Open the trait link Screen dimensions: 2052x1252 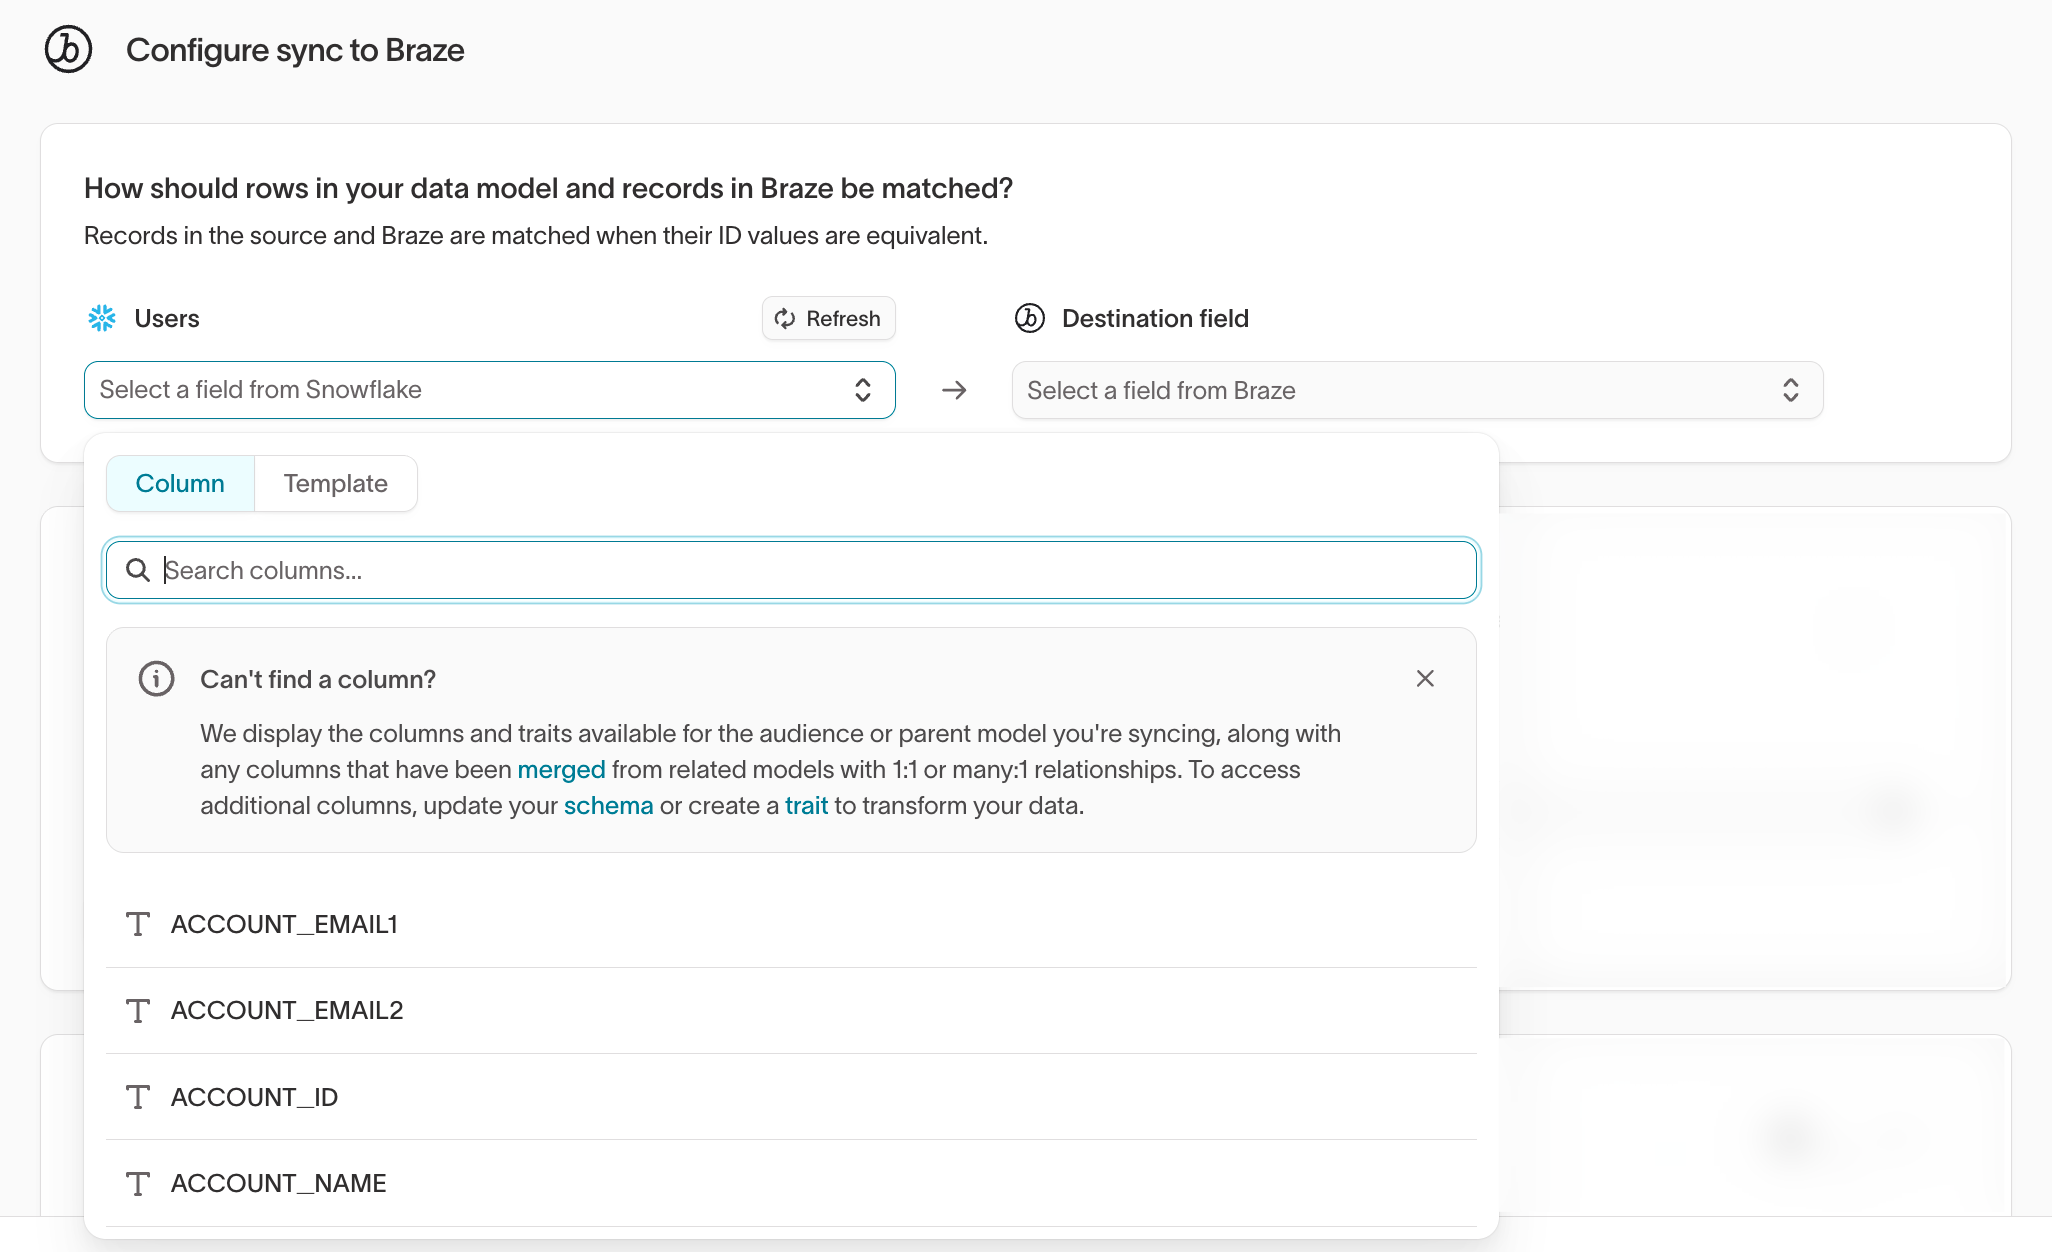click(x=806, y=806)
